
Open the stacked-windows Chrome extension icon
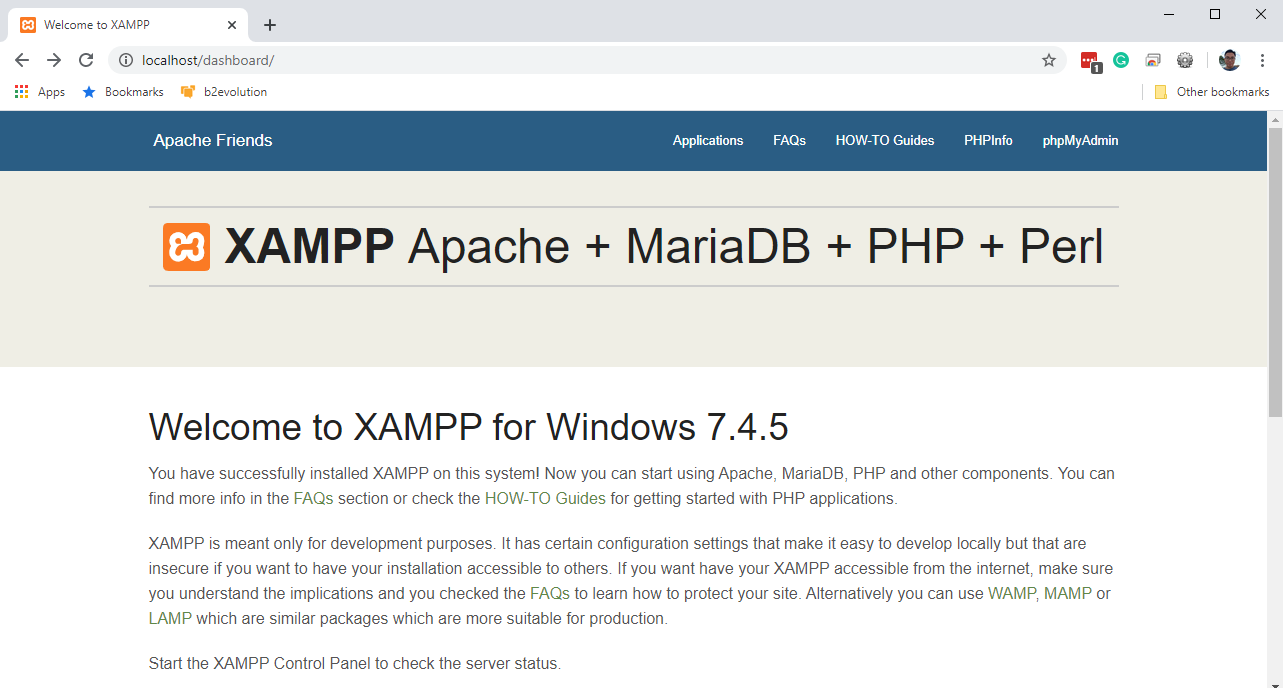pos(1153,60)
